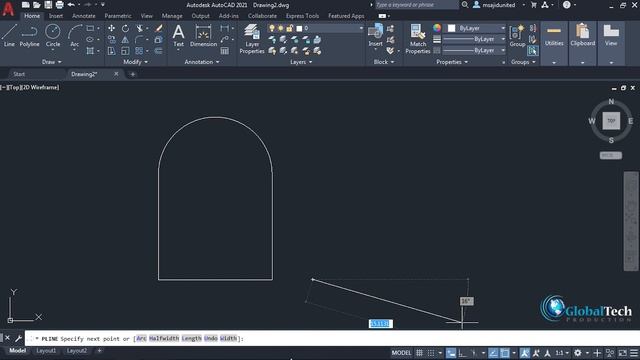
Task: Switch to the Manage ribbon tab
Action: [x=172, y=16]
